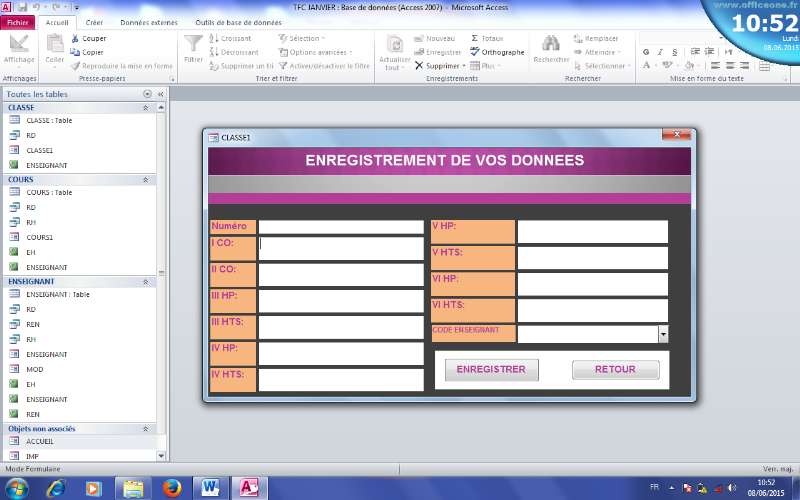Open the Affichage view button
800x500 pixels.
tap(19, 52)
